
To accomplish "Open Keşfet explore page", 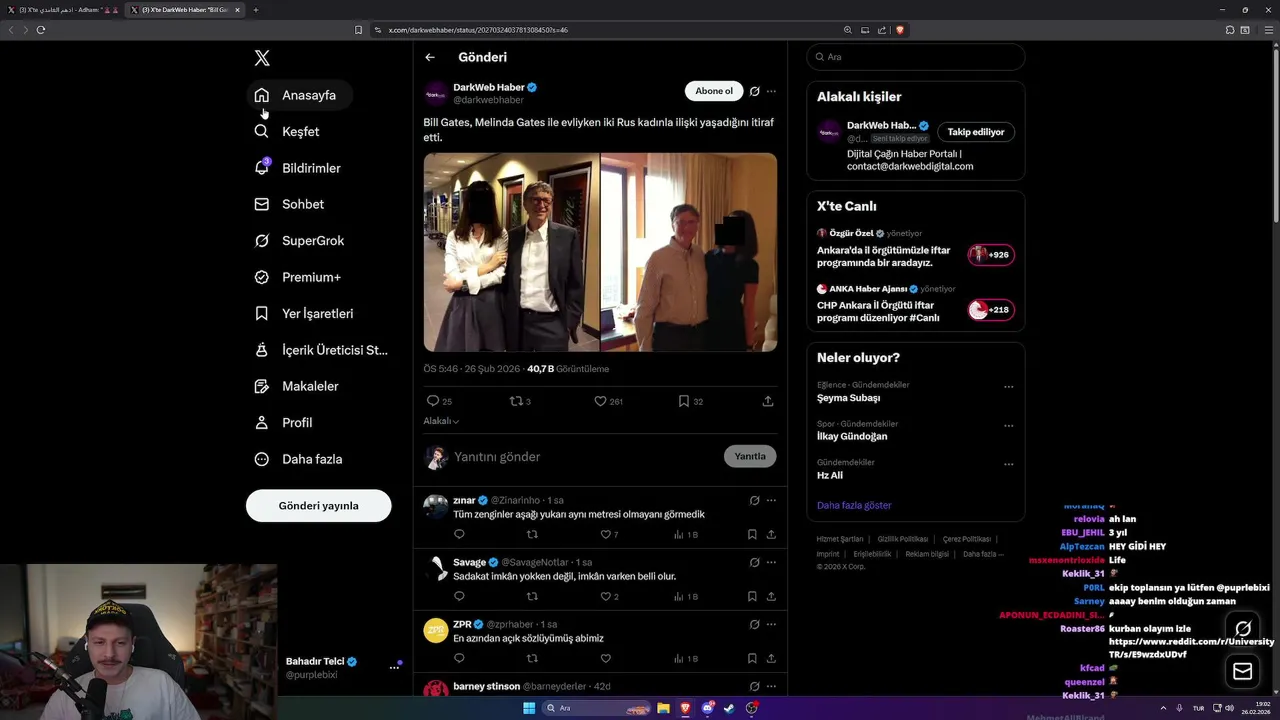I will coord(287,131).
